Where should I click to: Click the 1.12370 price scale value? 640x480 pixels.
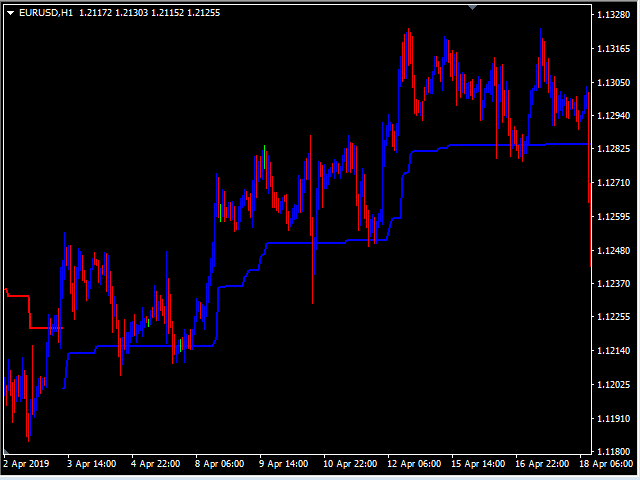(613, 283)
